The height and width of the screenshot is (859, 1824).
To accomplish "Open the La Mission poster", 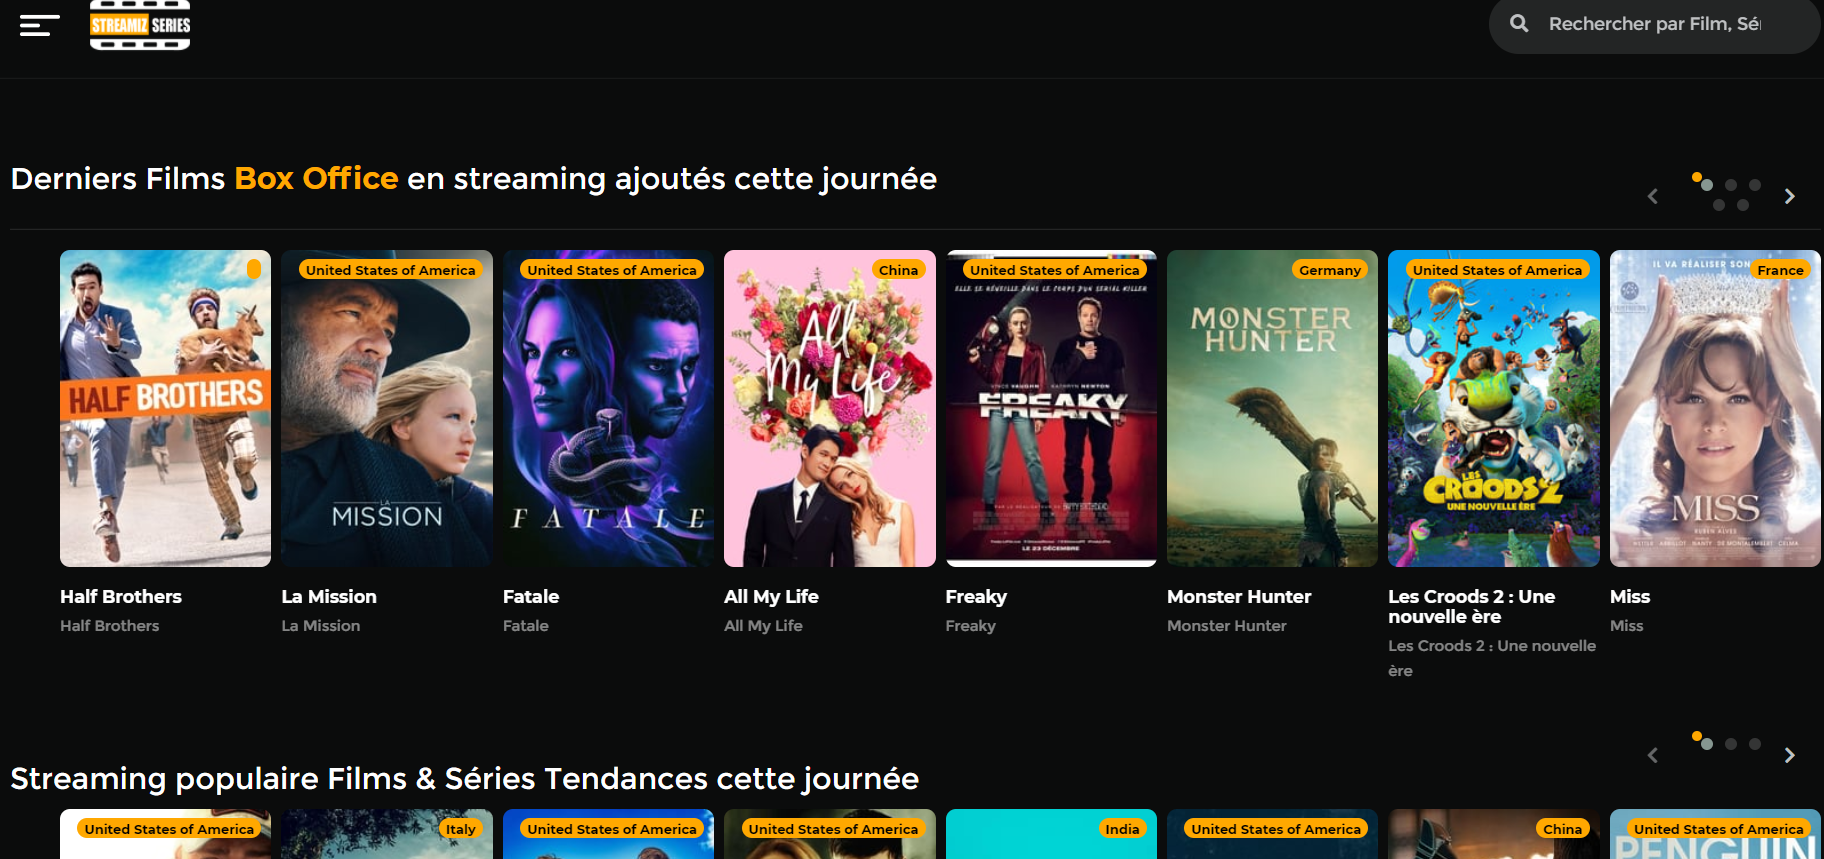I will pos(387,408).
